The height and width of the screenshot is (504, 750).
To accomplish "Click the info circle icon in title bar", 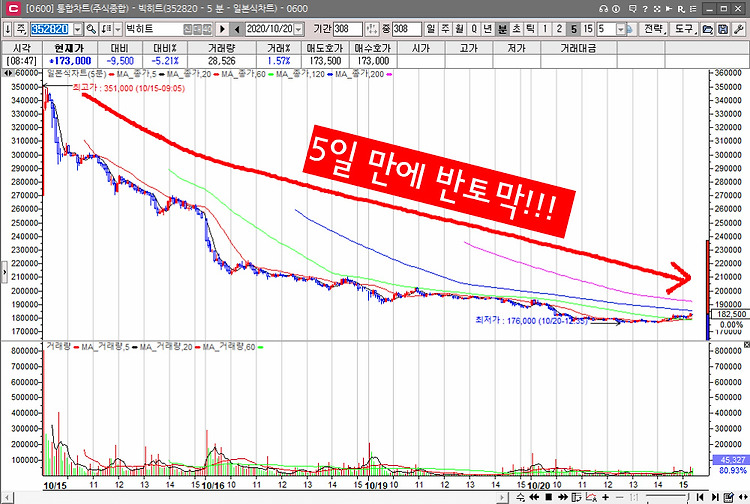I will pos(616,9).
